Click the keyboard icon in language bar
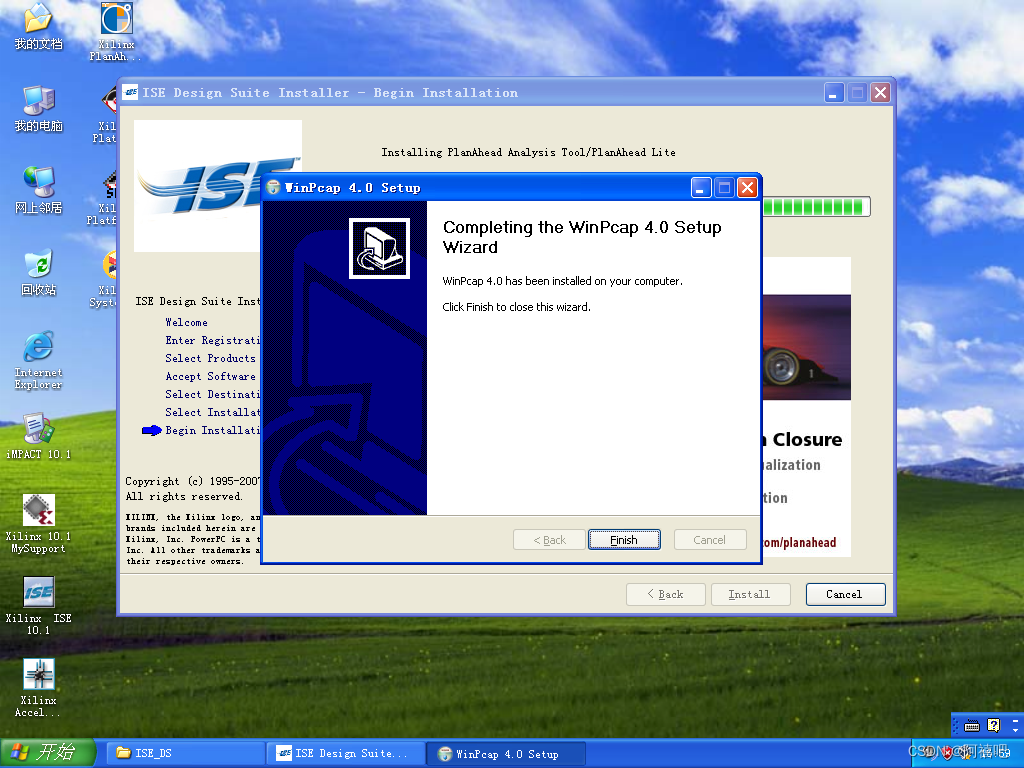The width and height of the screenshot is (1024, 768). 972,726
